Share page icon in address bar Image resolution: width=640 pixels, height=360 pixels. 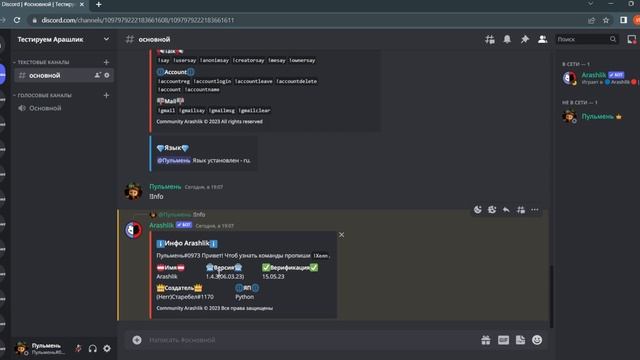[591, 20]
